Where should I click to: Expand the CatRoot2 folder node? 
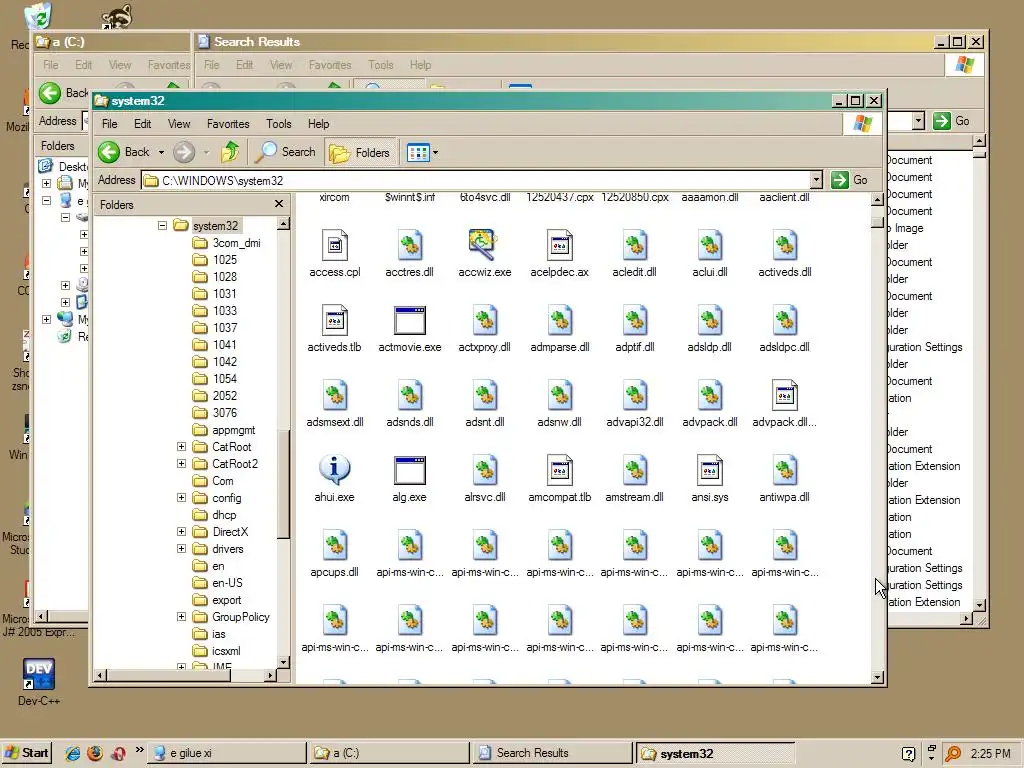point(182,464)
